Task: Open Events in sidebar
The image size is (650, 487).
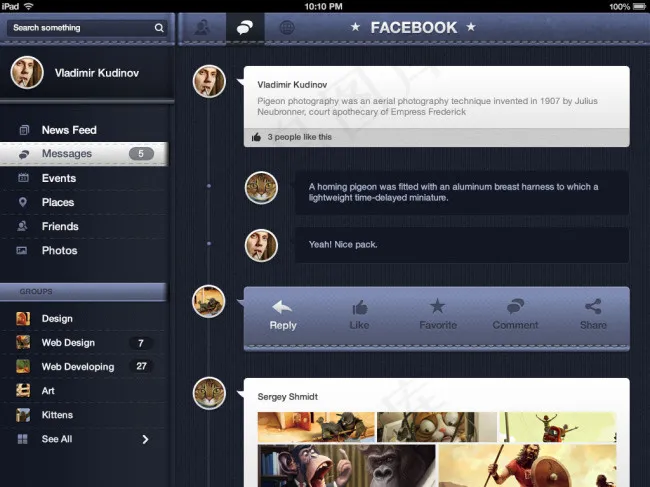Action: pos(85,178)
